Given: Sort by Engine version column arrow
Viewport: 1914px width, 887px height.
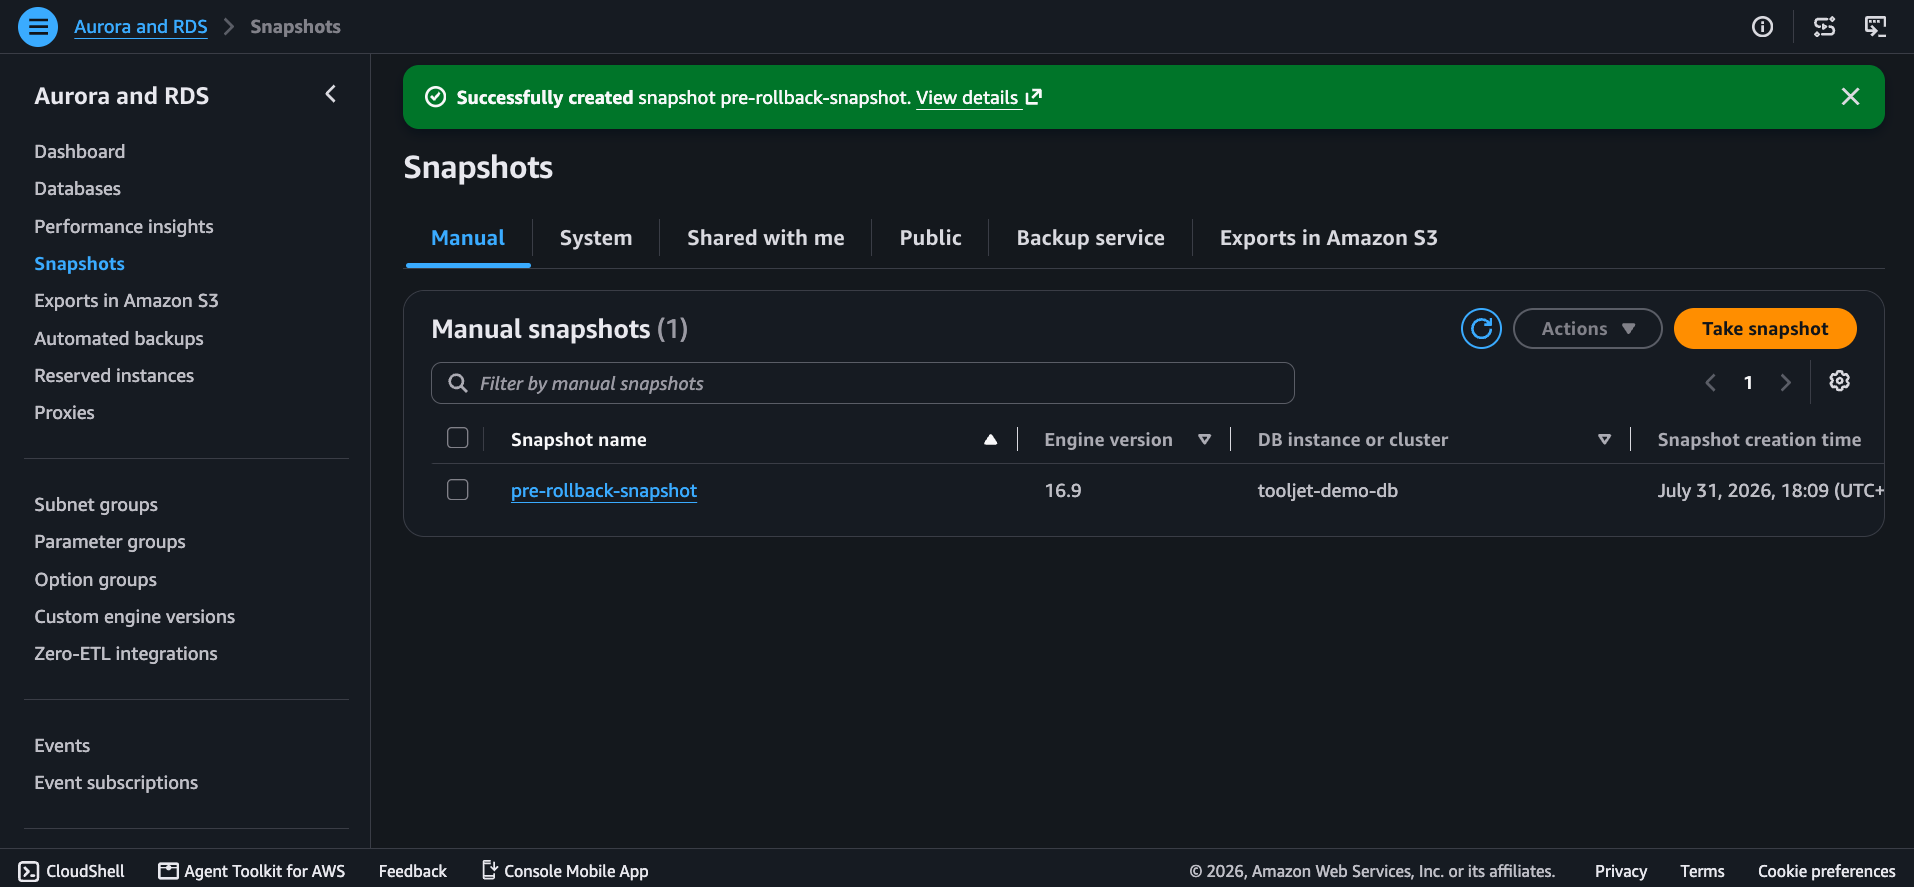Looking at the screenshot, I should (1204, 439).
